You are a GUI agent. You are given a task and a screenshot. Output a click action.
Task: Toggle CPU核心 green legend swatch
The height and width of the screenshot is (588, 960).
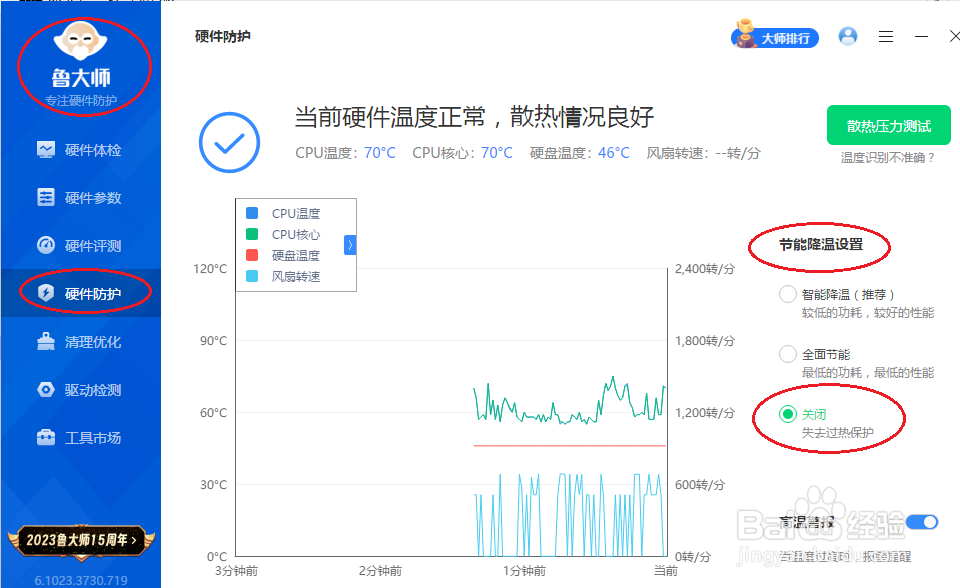(x=252, y=234)
